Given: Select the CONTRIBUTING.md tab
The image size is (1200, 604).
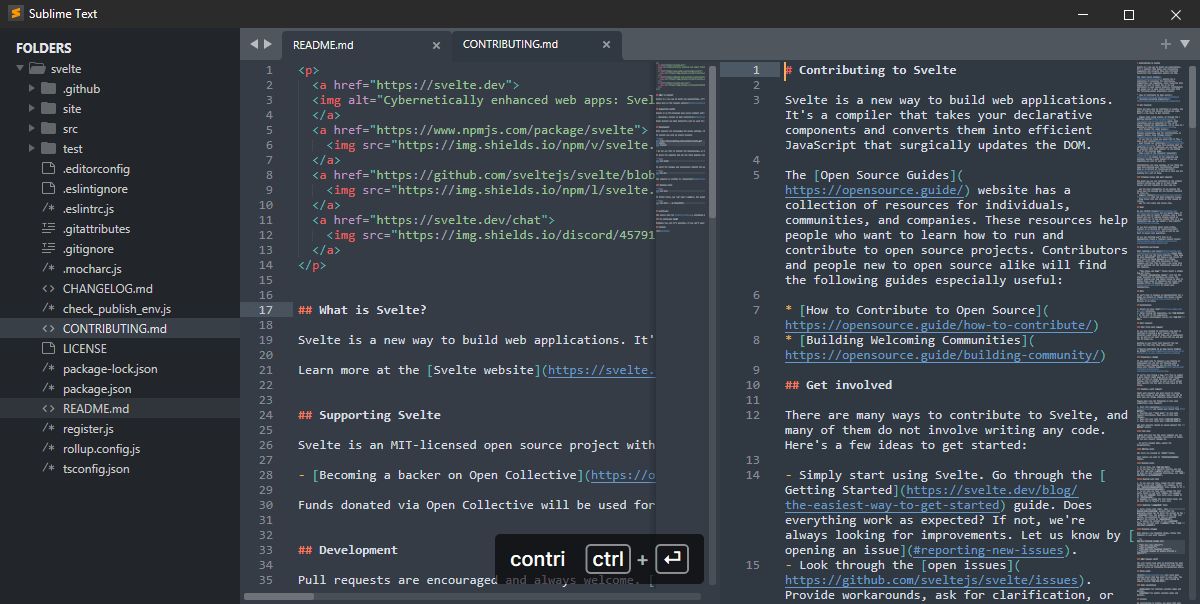Looking at the screenshot, I should click(x=512, y=44).
